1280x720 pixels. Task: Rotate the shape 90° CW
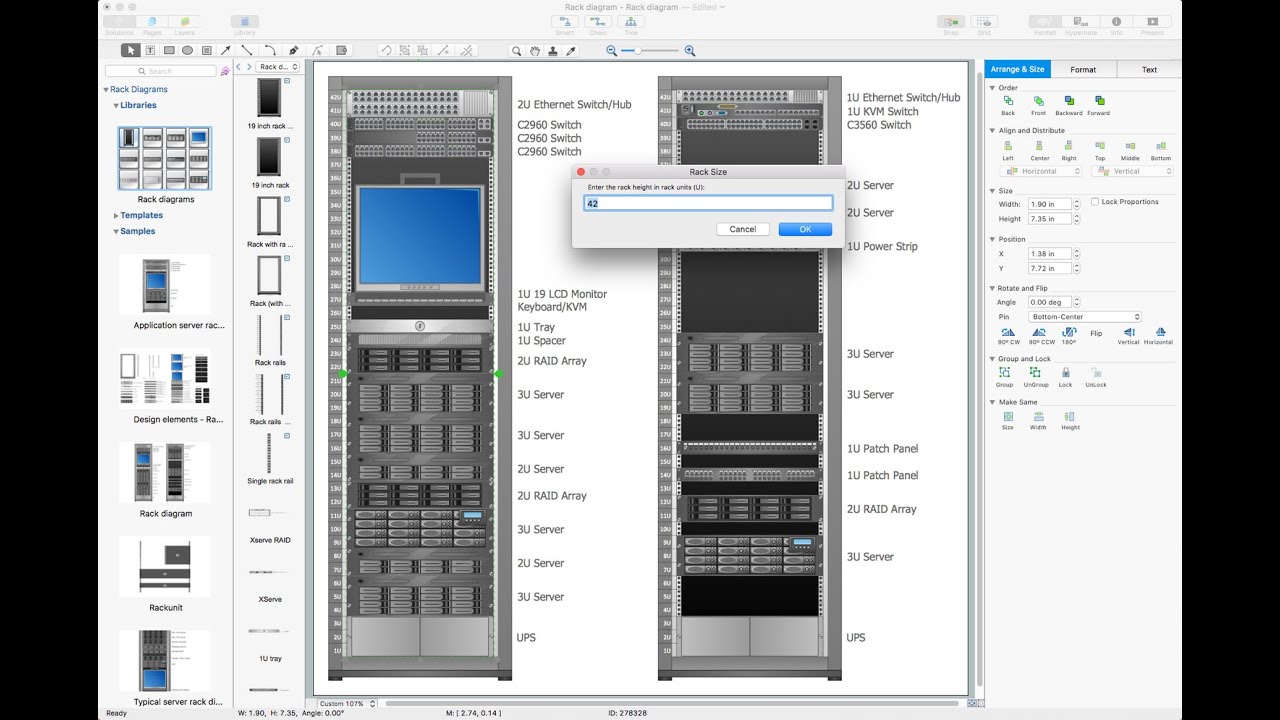[x=1008, y=332]
